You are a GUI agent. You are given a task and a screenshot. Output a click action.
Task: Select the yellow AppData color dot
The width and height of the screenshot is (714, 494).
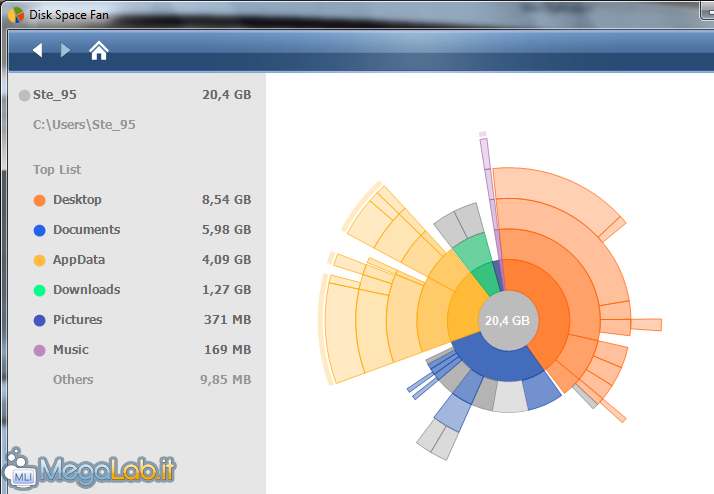40,260
